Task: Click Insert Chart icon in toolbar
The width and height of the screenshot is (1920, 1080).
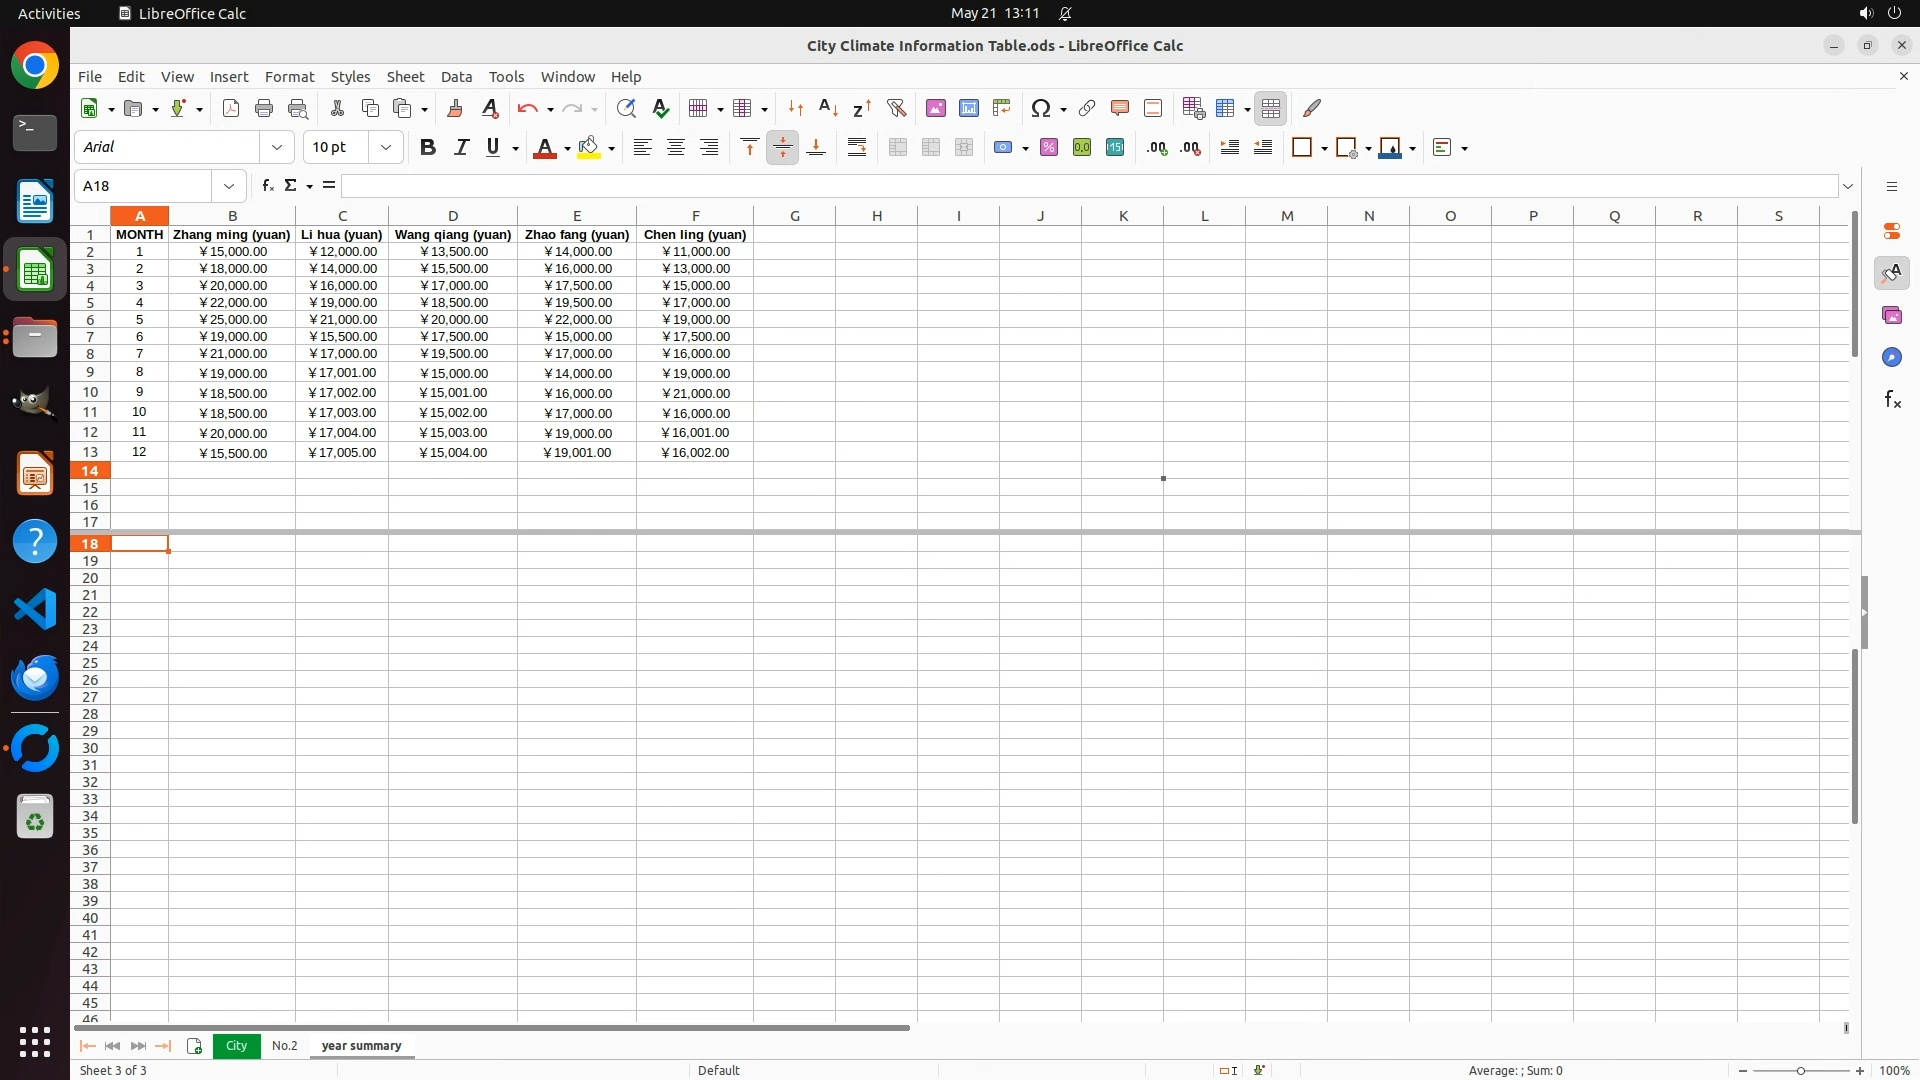Action: (968, 108)
